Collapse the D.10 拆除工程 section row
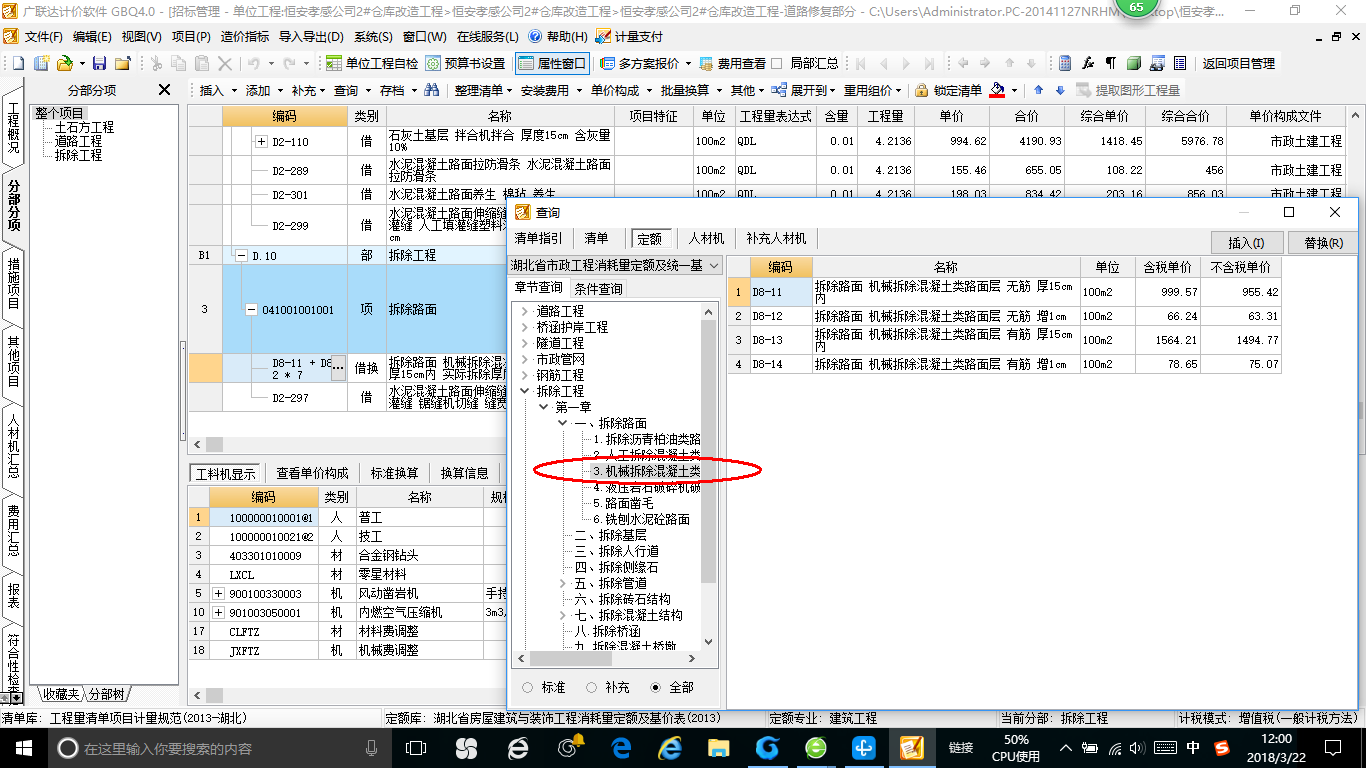 pos(241,256)
